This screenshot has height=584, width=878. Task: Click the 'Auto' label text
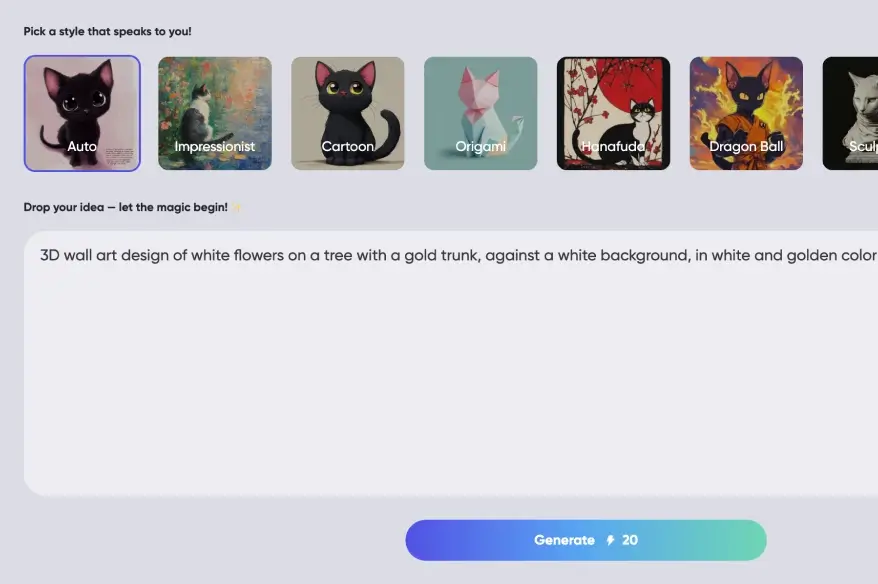coord(82,146)
